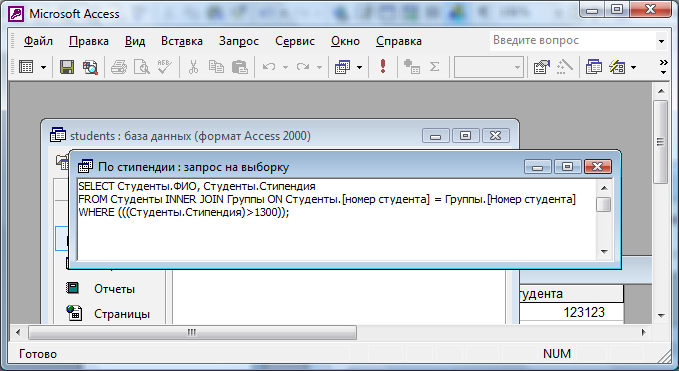Image resolution: width=679 pixels, height=371 pixels.
Task: Save the query with the floppy icon
Action: (x=67, y=67)
